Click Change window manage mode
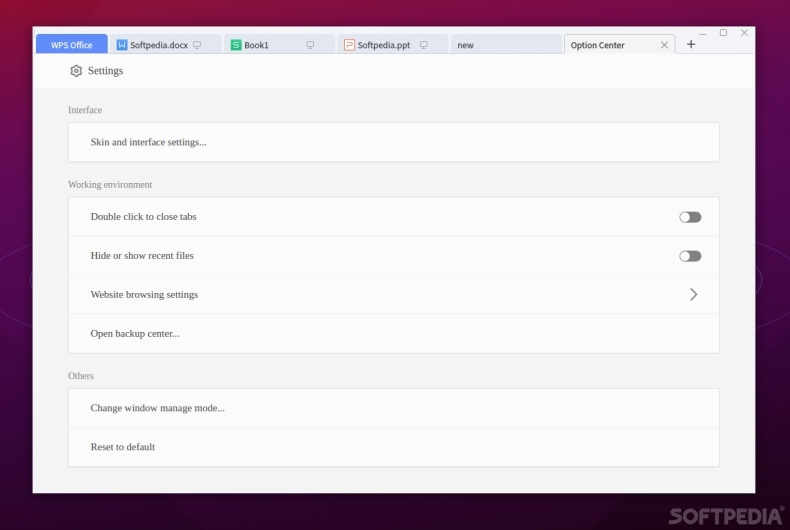 click(157, 408)
